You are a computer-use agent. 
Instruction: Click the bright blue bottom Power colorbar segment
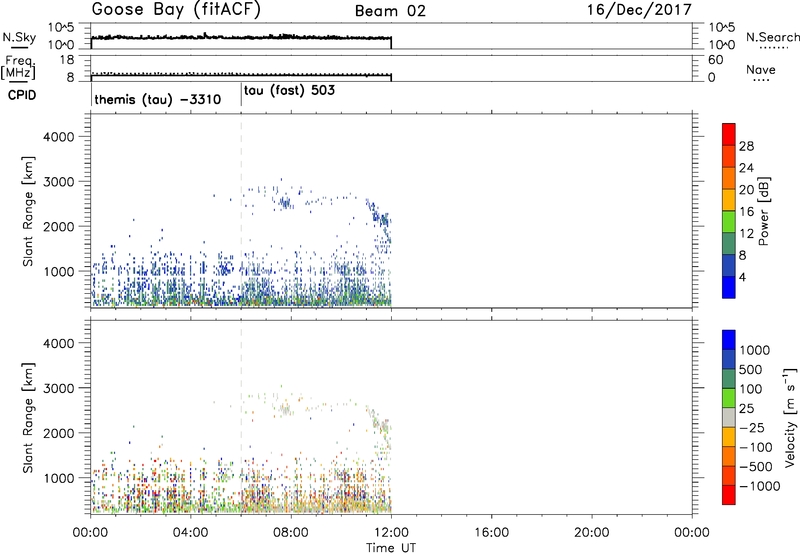coord(729,287)
